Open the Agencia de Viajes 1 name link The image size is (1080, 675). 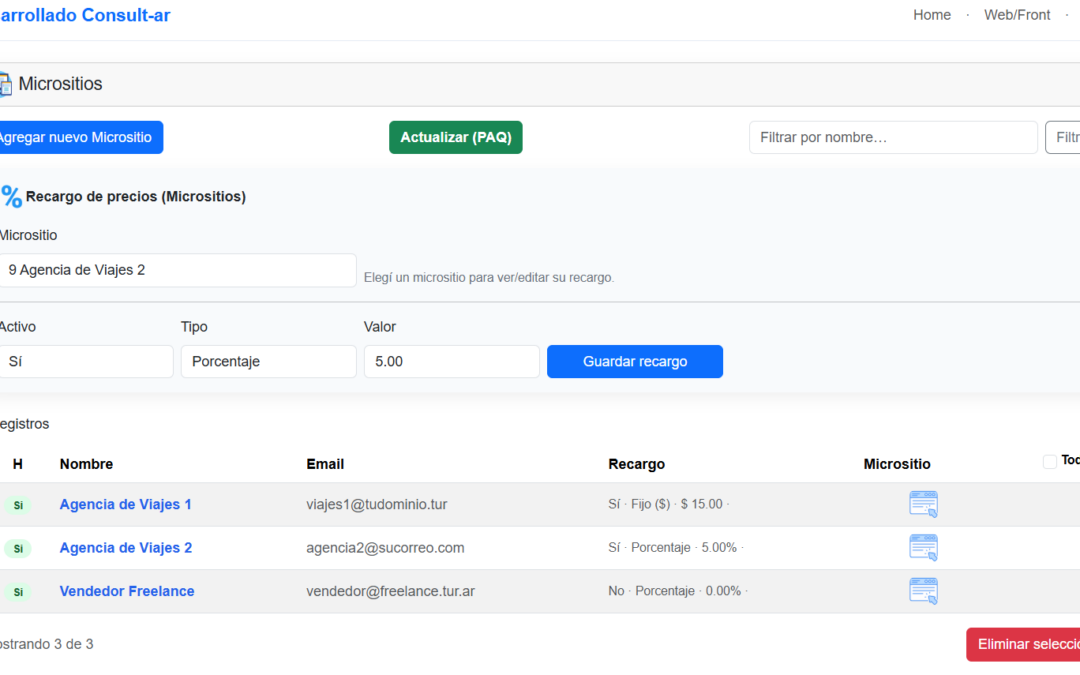(125, 505)
